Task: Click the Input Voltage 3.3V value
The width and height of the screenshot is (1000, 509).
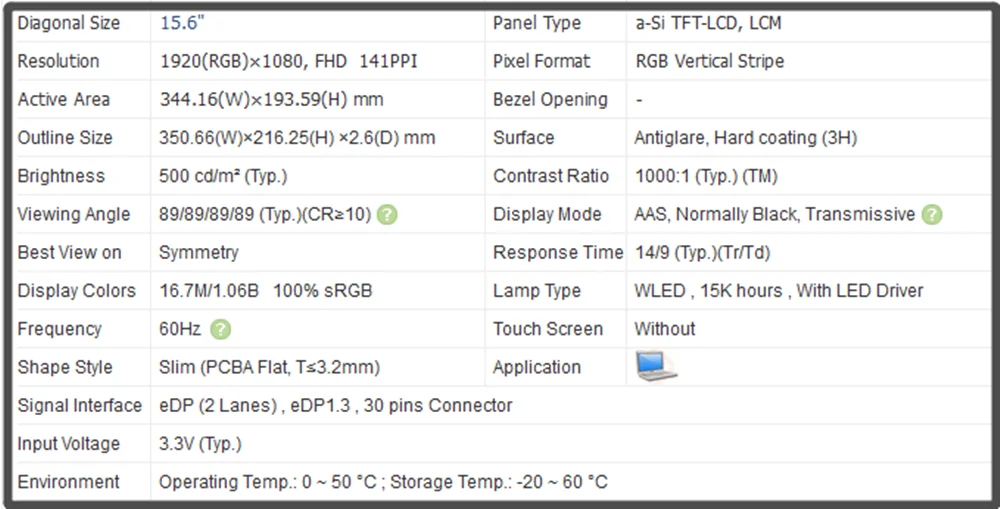Action: coord(200,444)
